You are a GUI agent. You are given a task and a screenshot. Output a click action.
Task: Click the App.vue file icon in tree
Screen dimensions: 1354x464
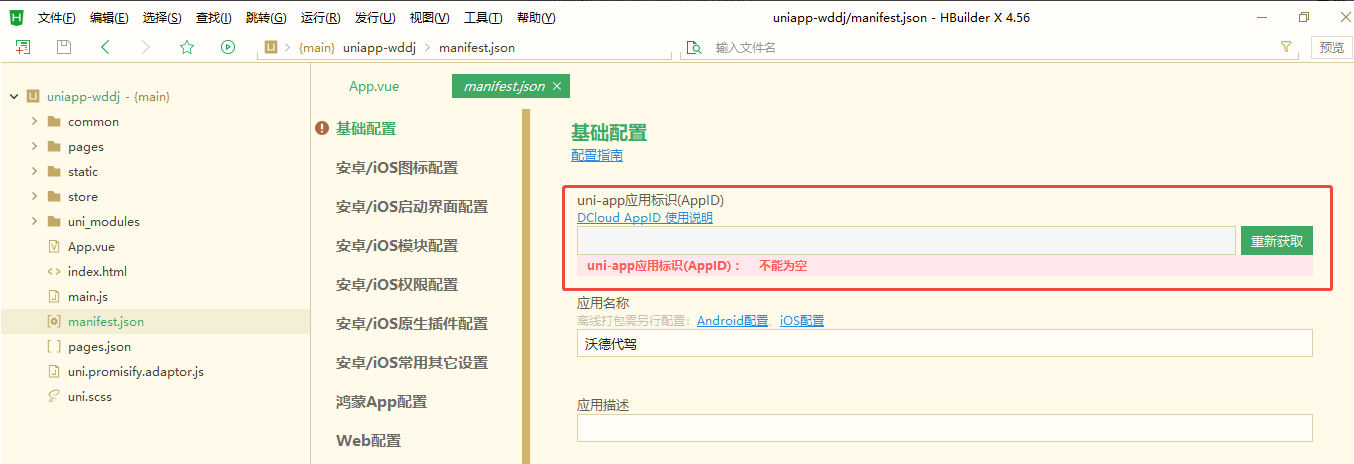pyautogui.click(x=54, y=247)
